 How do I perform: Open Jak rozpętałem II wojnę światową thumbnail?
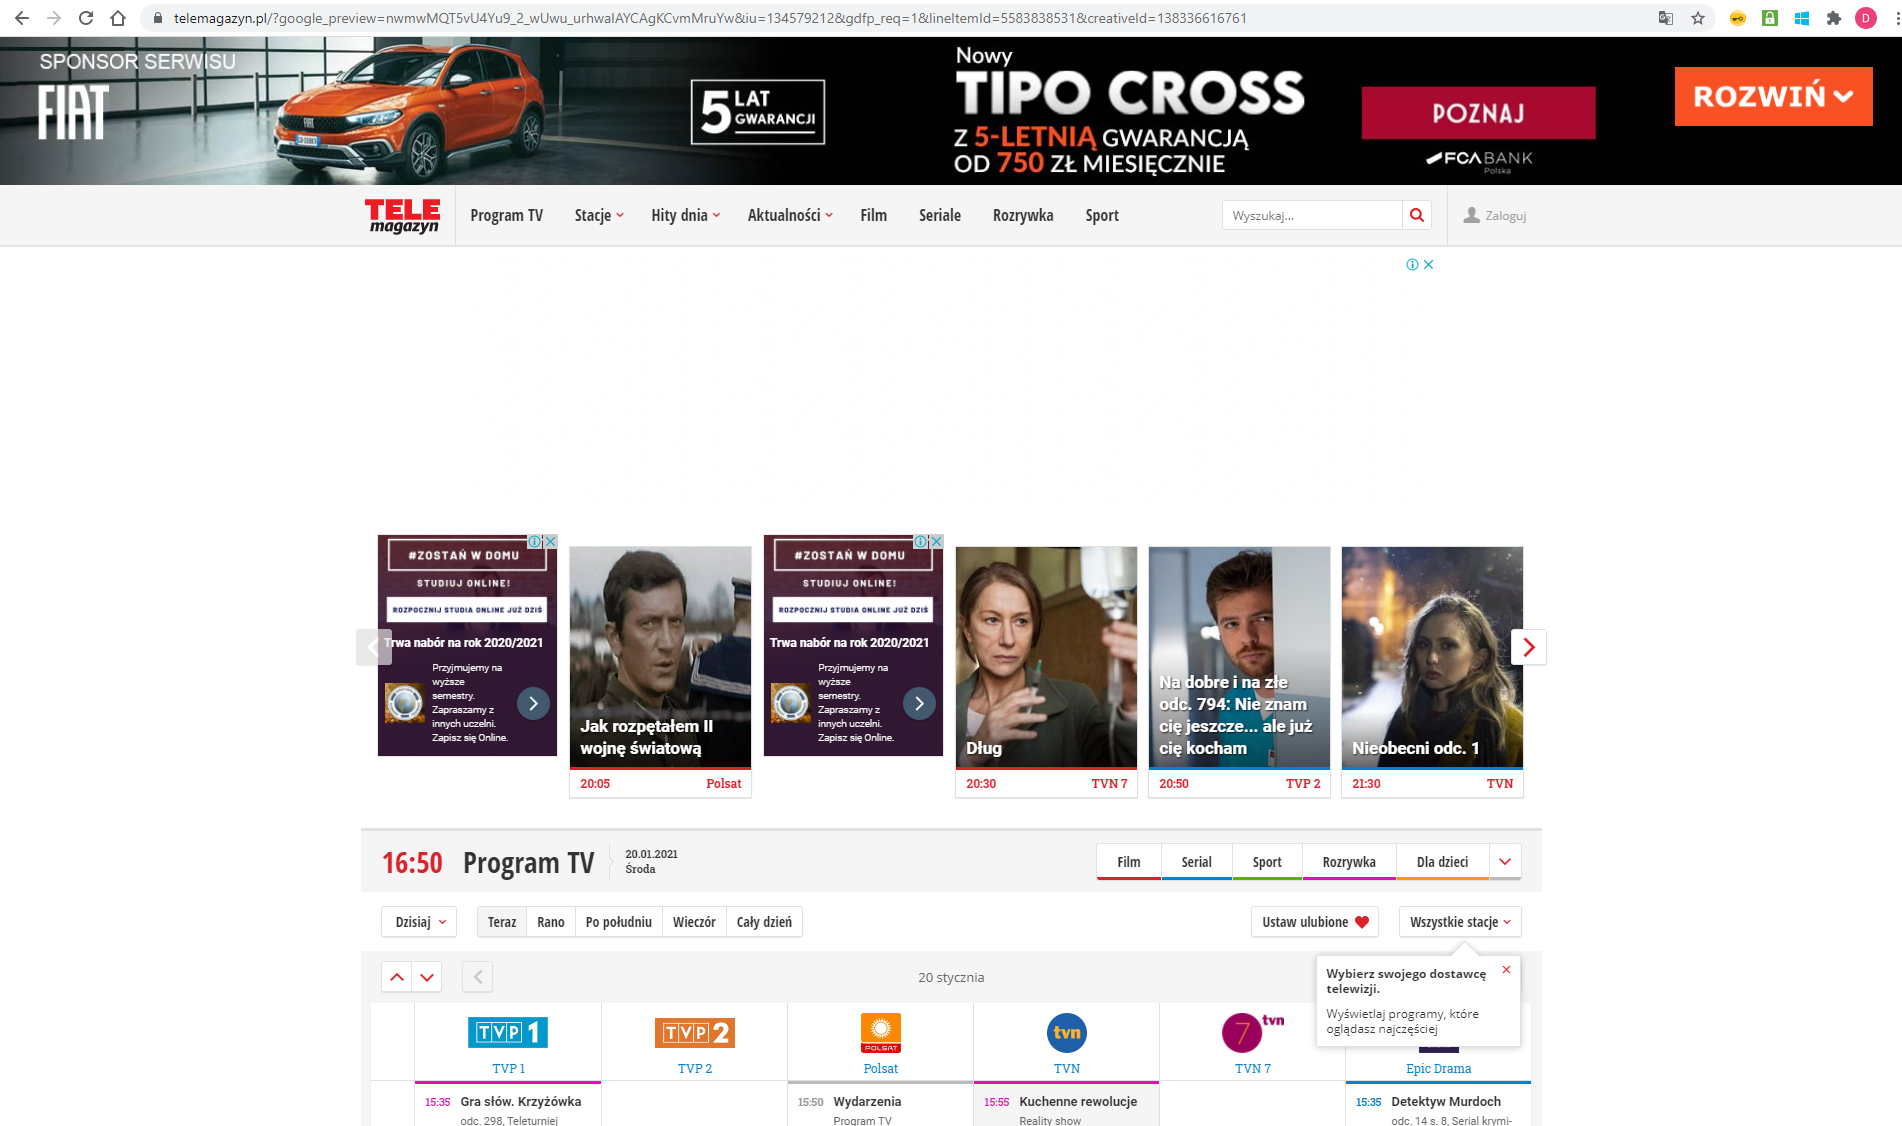point(660,657)
